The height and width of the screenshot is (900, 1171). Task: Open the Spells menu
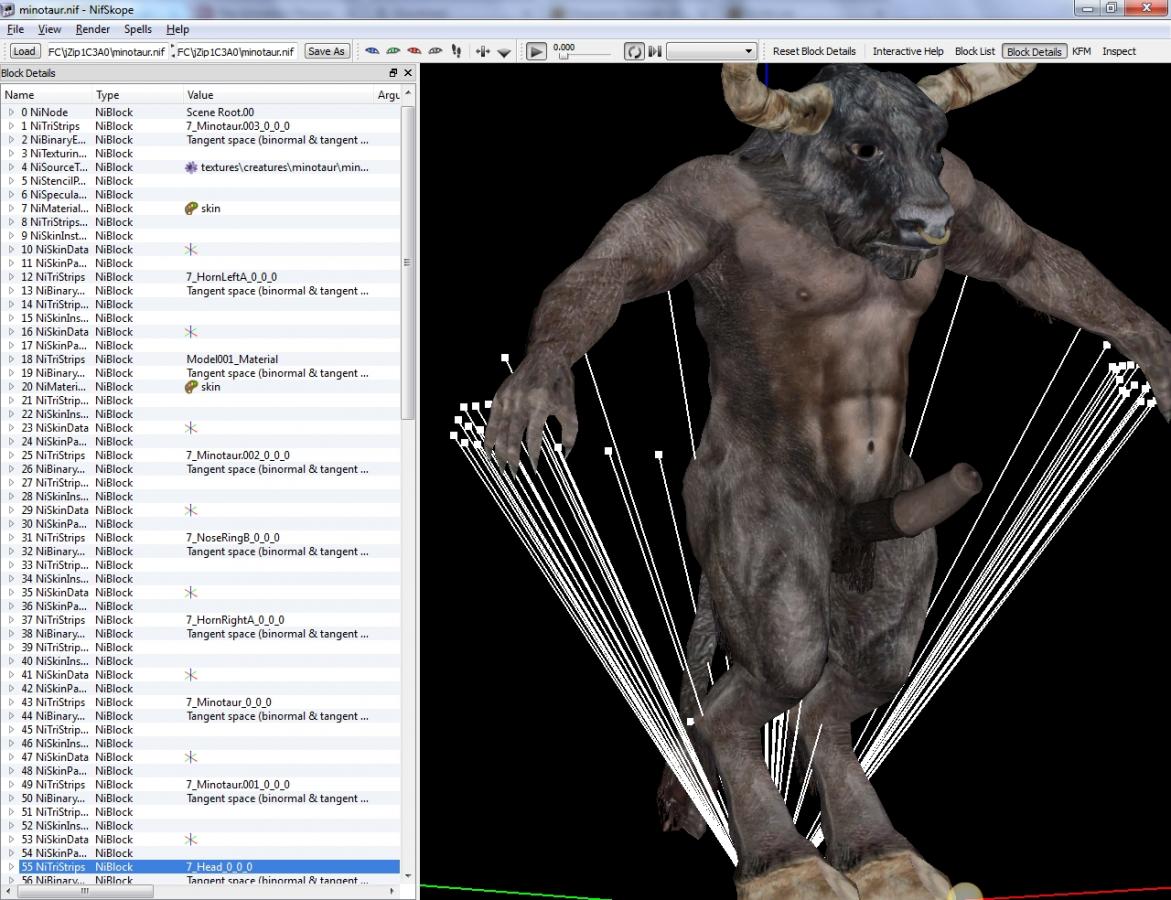coord(137,29)
